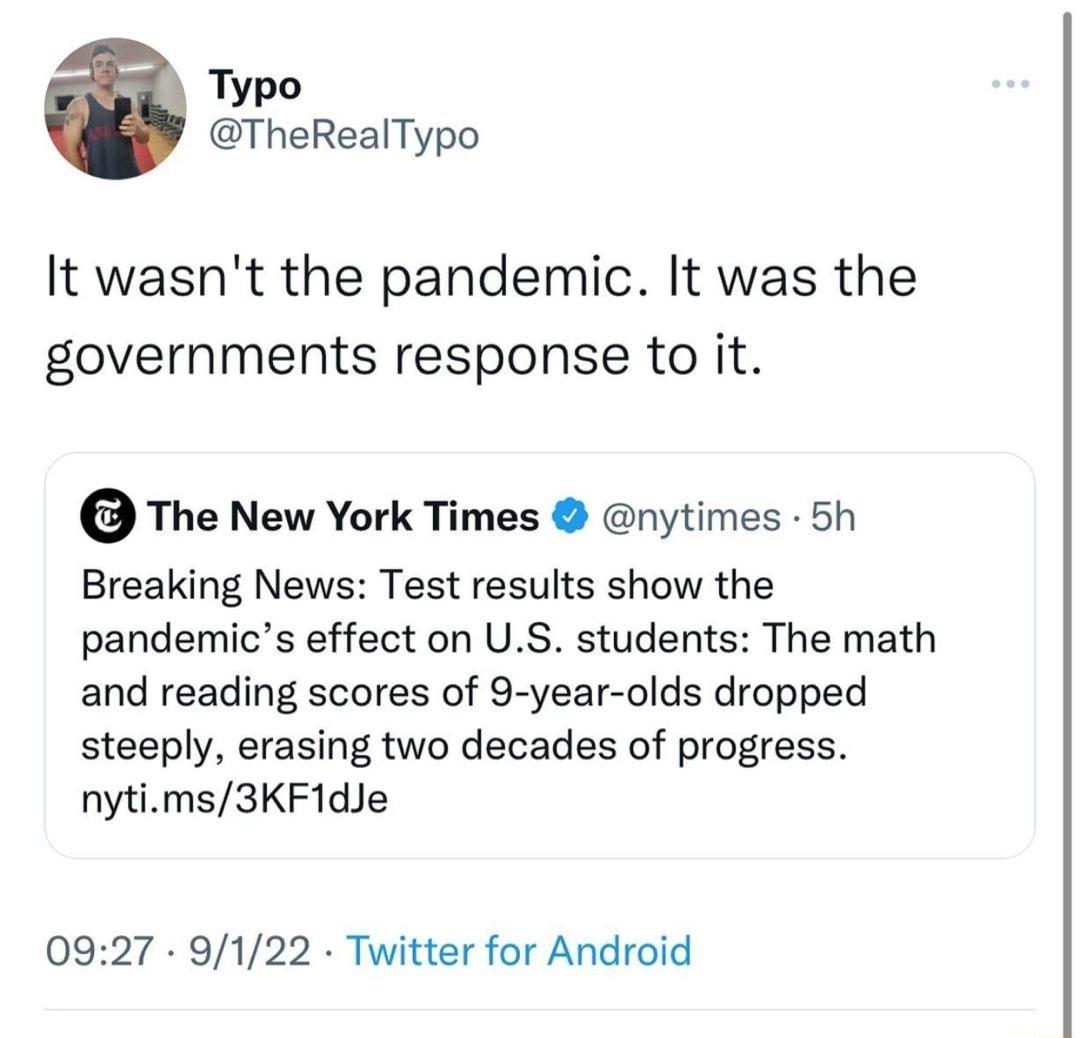
Task: Select the tweet text about the pandemic
Action: [x=480, y=315]
